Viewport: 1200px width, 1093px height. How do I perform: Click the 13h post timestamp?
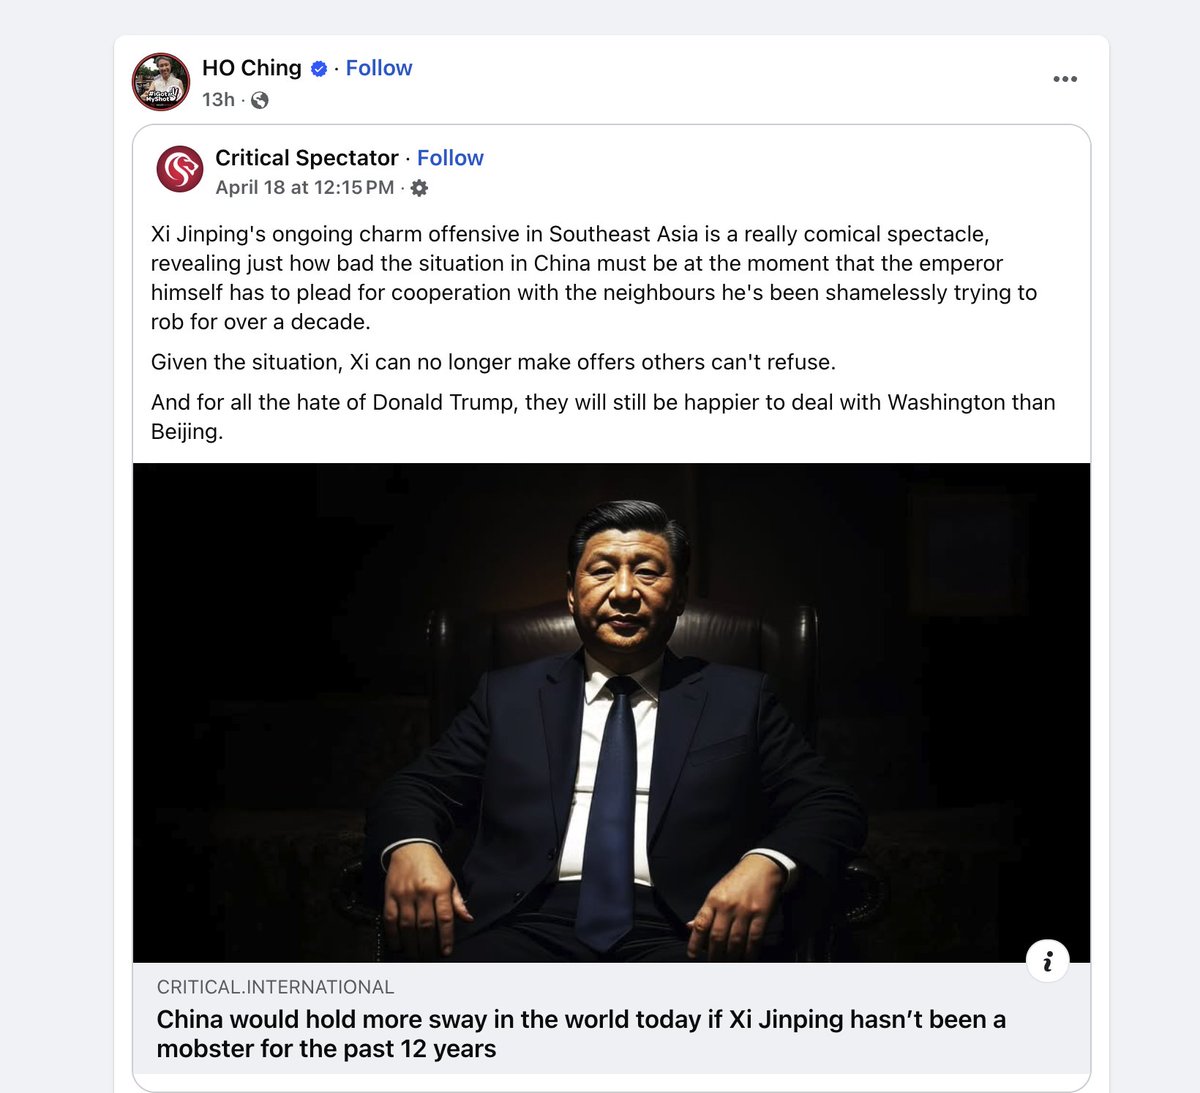coord(218,99)
